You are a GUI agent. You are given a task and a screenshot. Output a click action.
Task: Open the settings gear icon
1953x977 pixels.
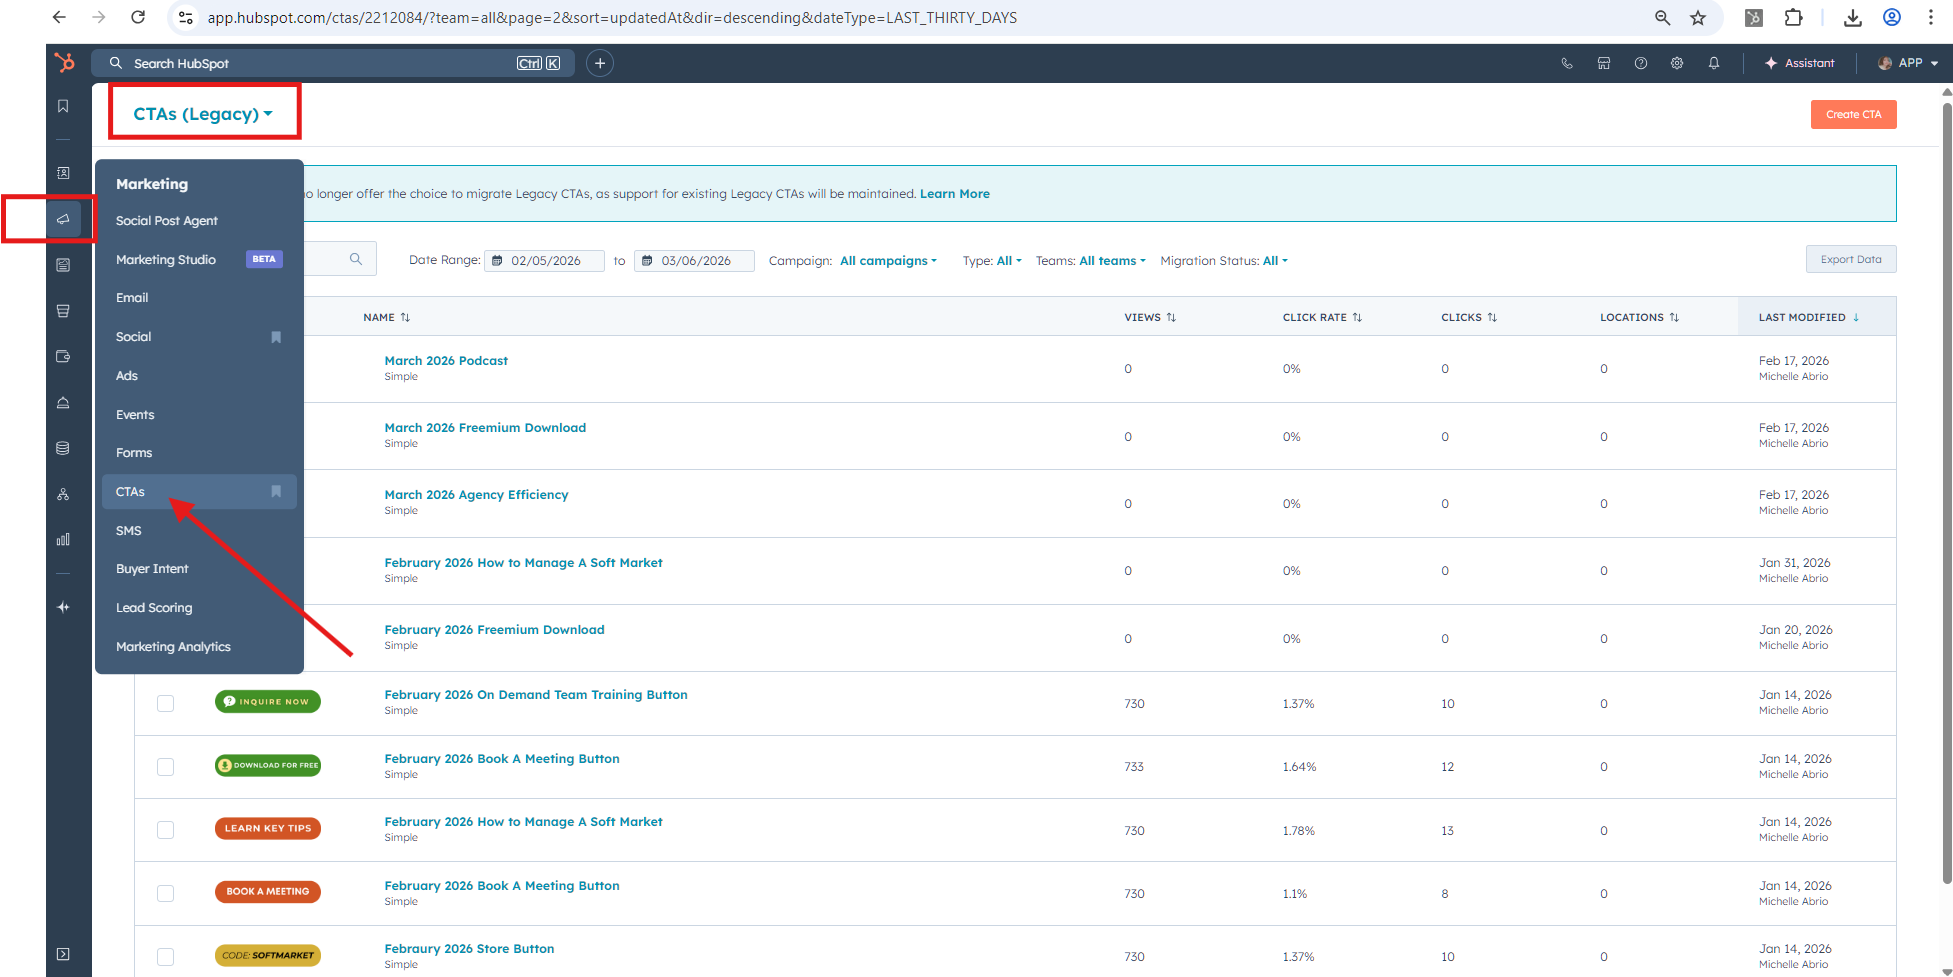tap(1677, 63)
